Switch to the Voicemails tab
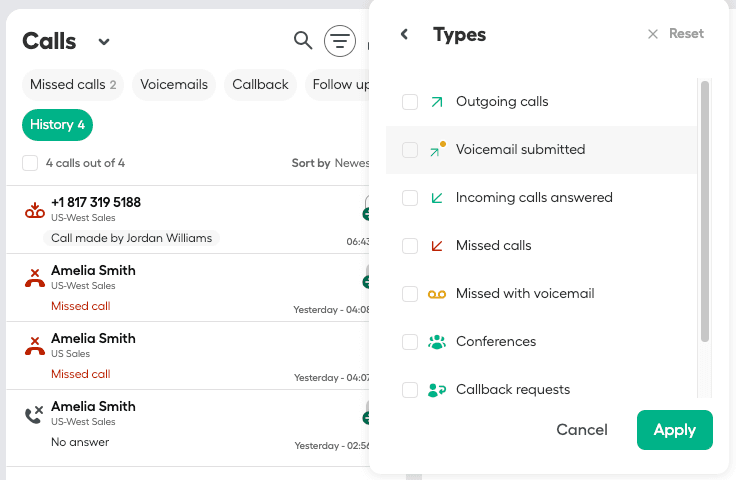The height and width of the screenshot is (480, 736). click(174, 85)
